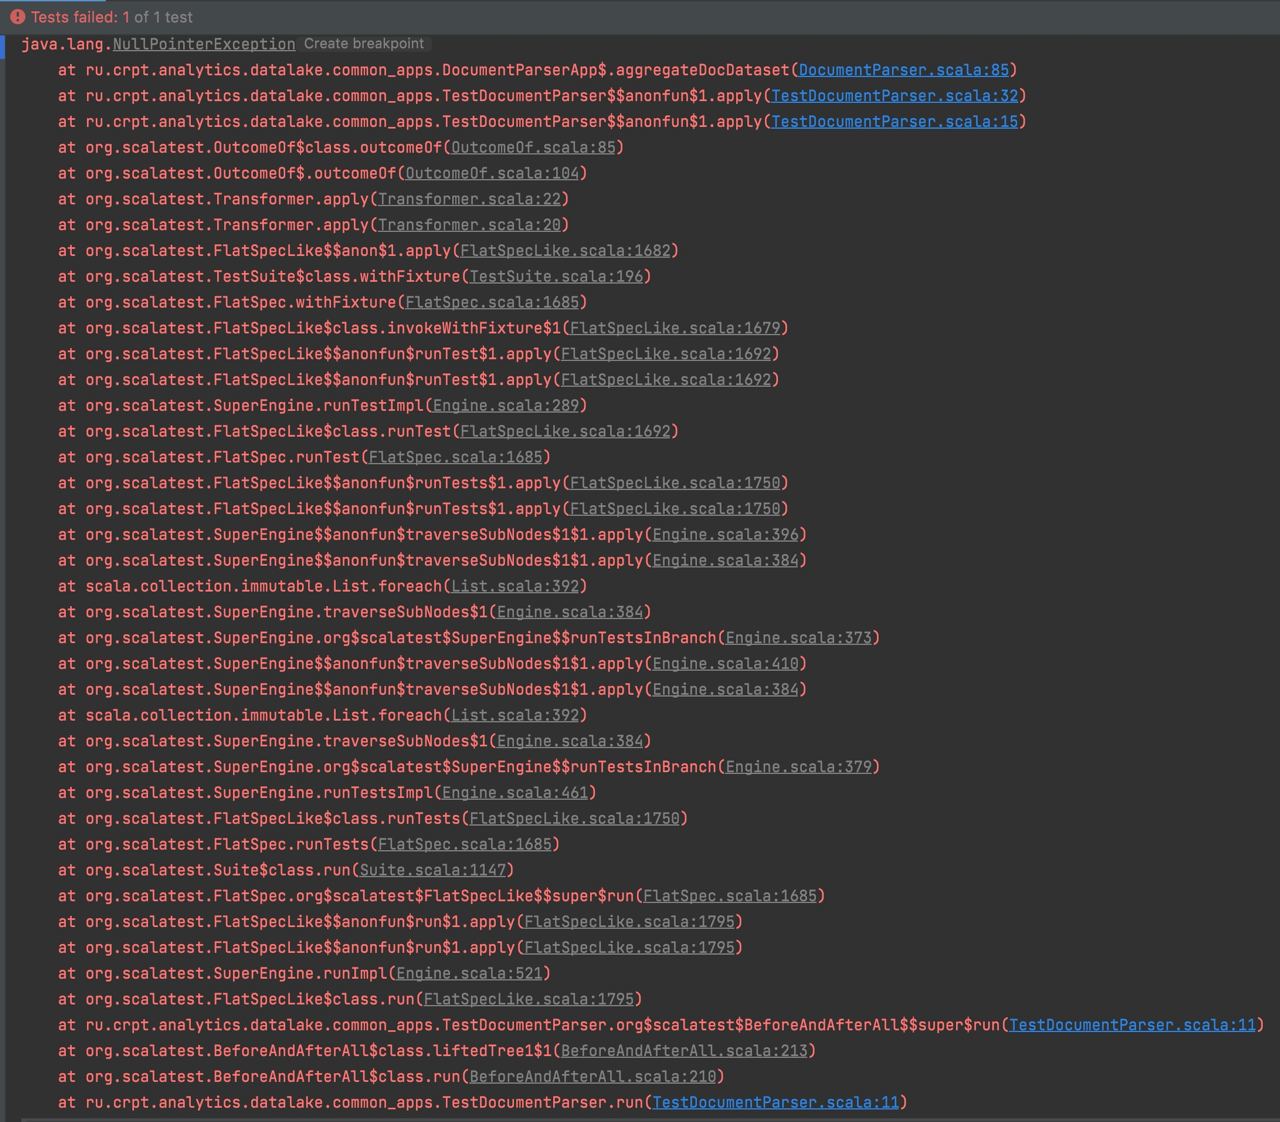Open the NullPointerException class link
The width and height of the screenshot is (1280, 1122).
click(204, 44)
